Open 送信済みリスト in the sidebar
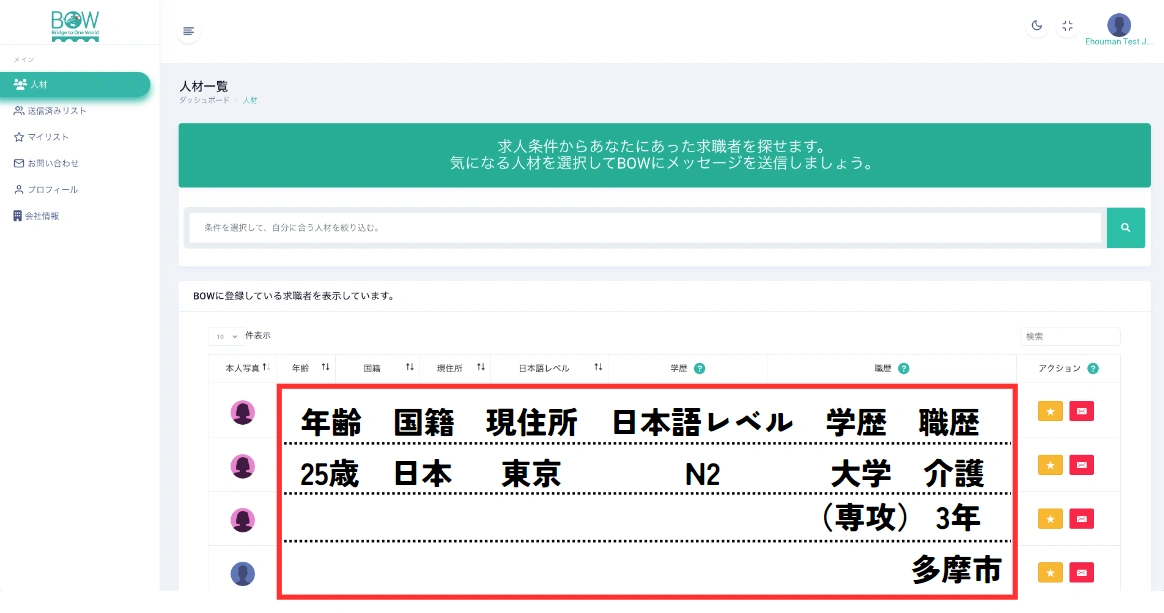Viewport: 1164px width, 613px height. 50,111
